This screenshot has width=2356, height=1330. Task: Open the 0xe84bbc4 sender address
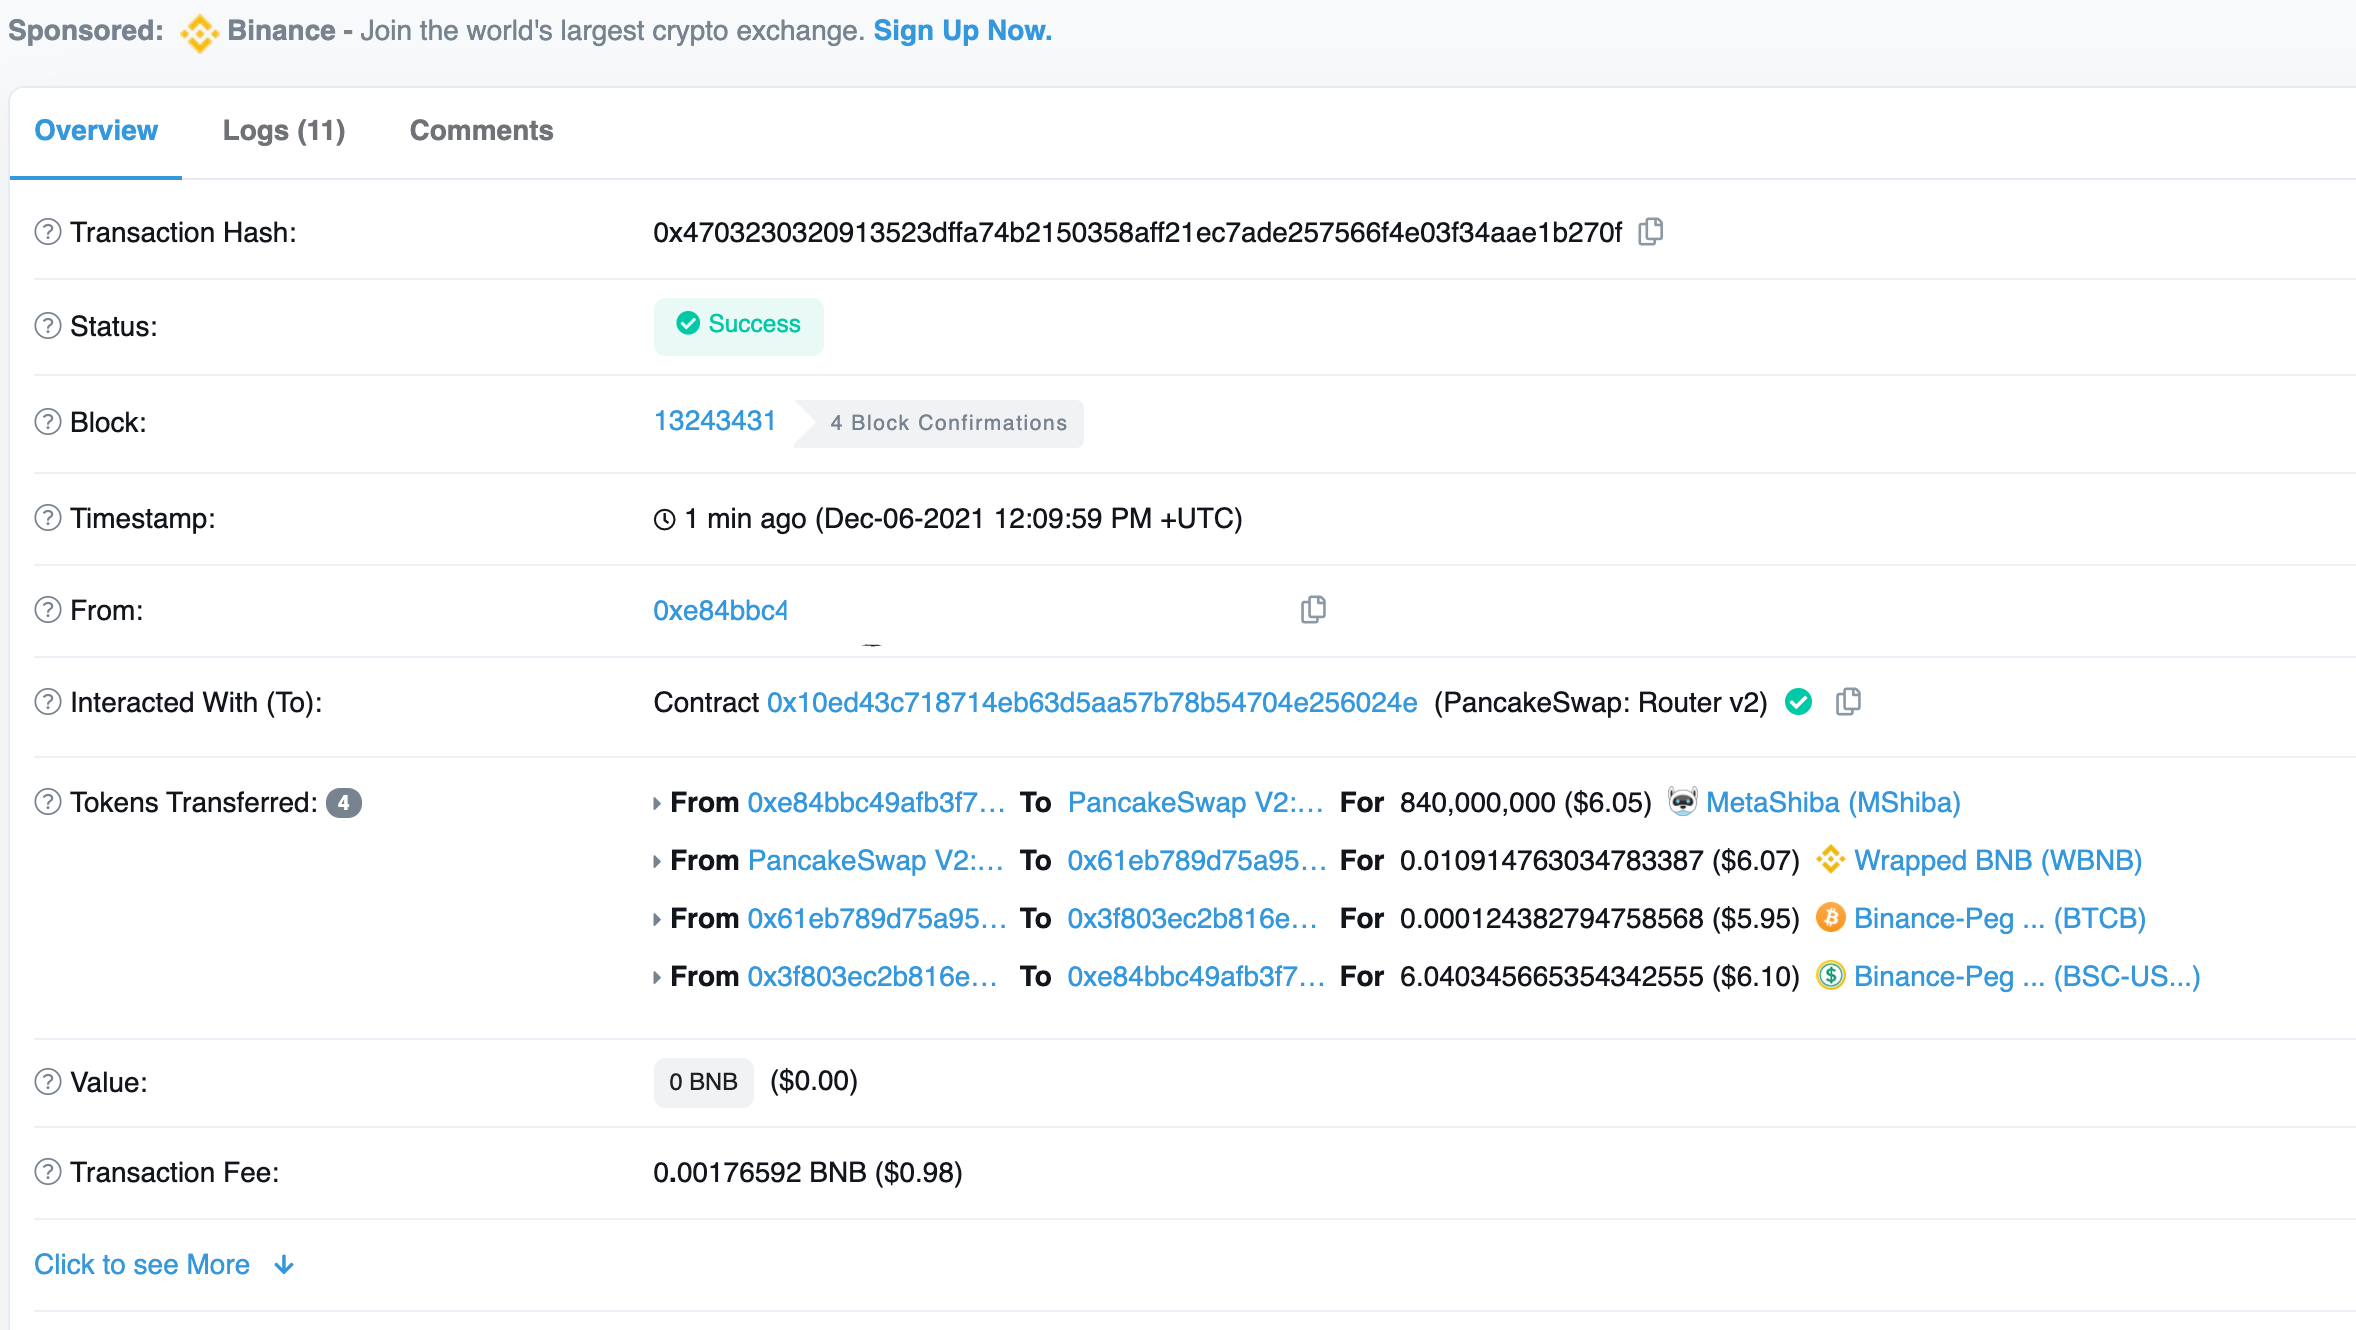click(x=720, y=610)
